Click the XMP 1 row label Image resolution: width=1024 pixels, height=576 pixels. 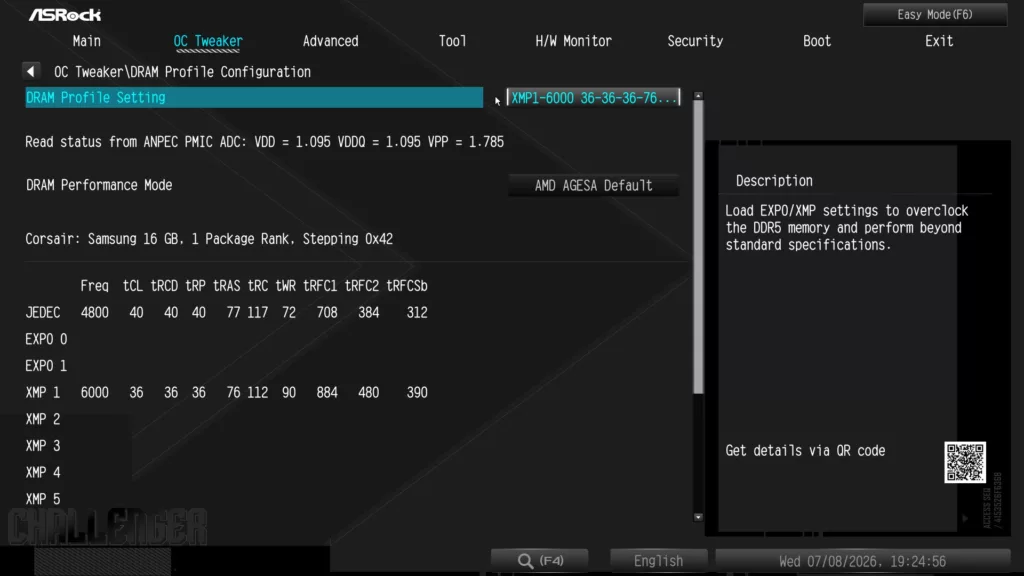pos(43,392)
